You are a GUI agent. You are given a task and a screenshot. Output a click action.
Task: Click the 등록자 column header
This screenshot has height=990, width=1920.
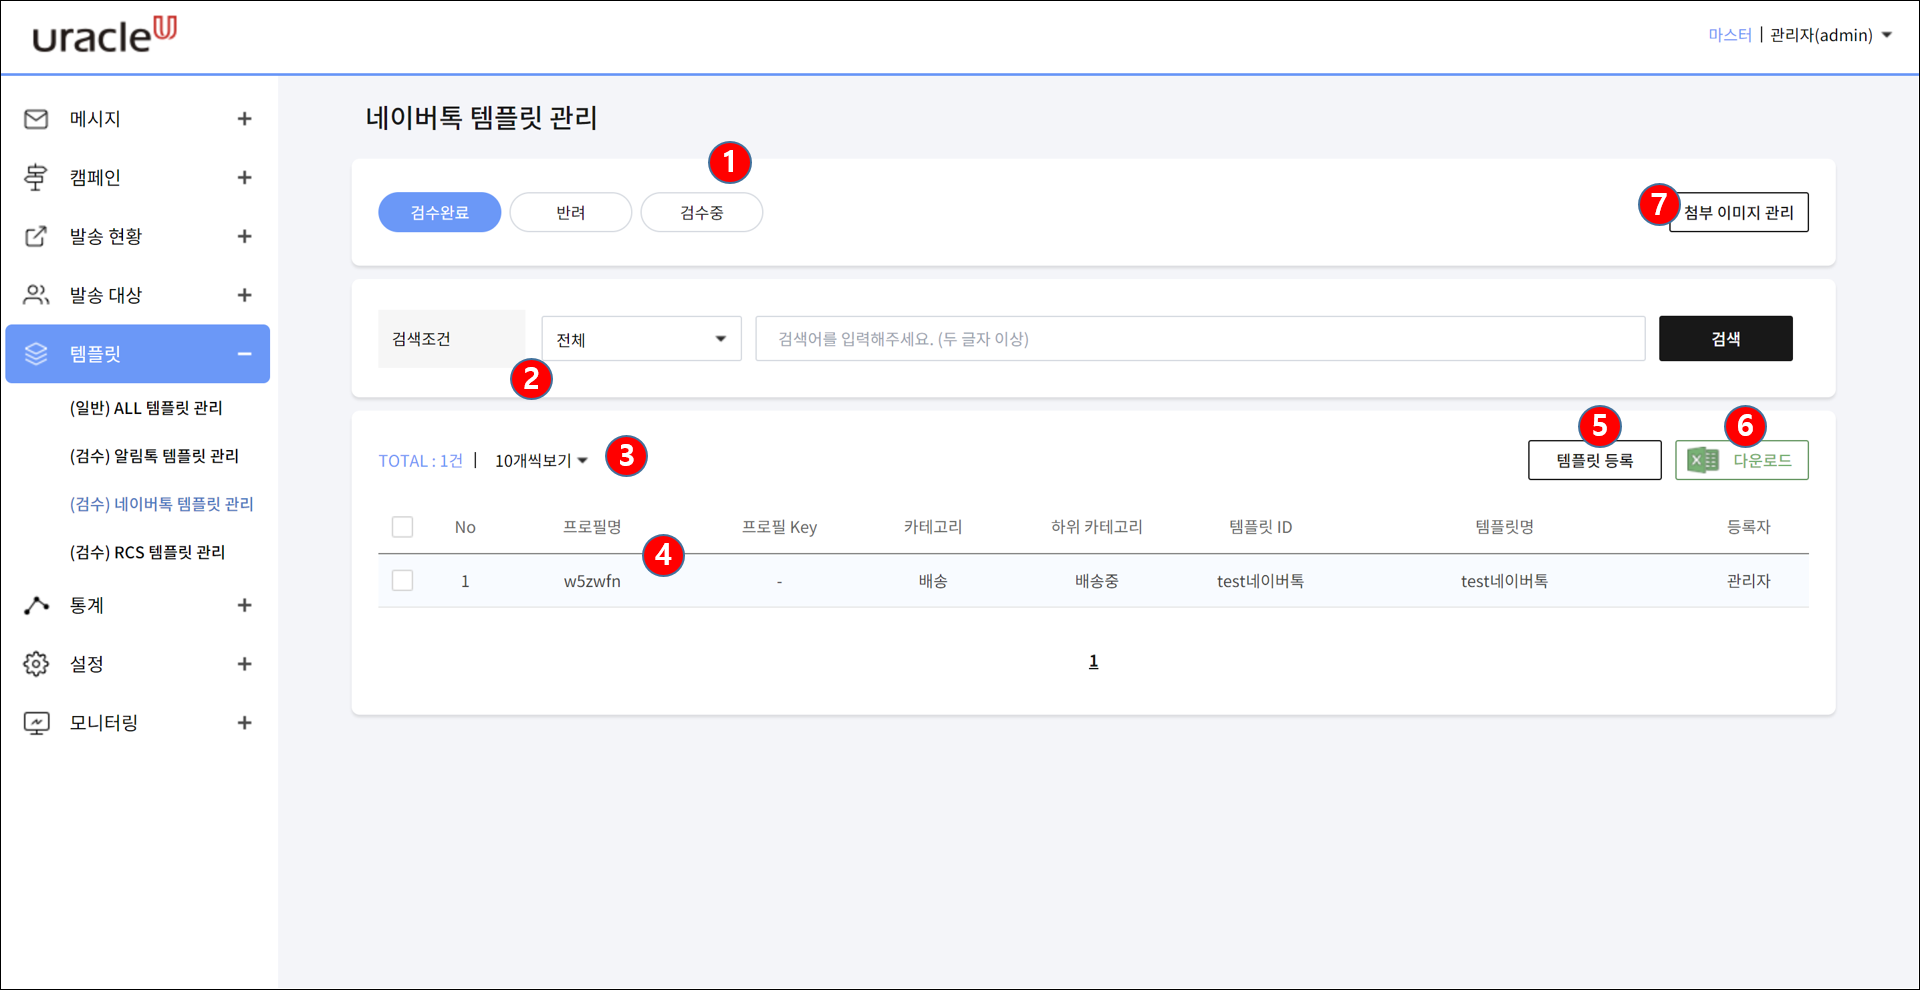click(1749, 527)
